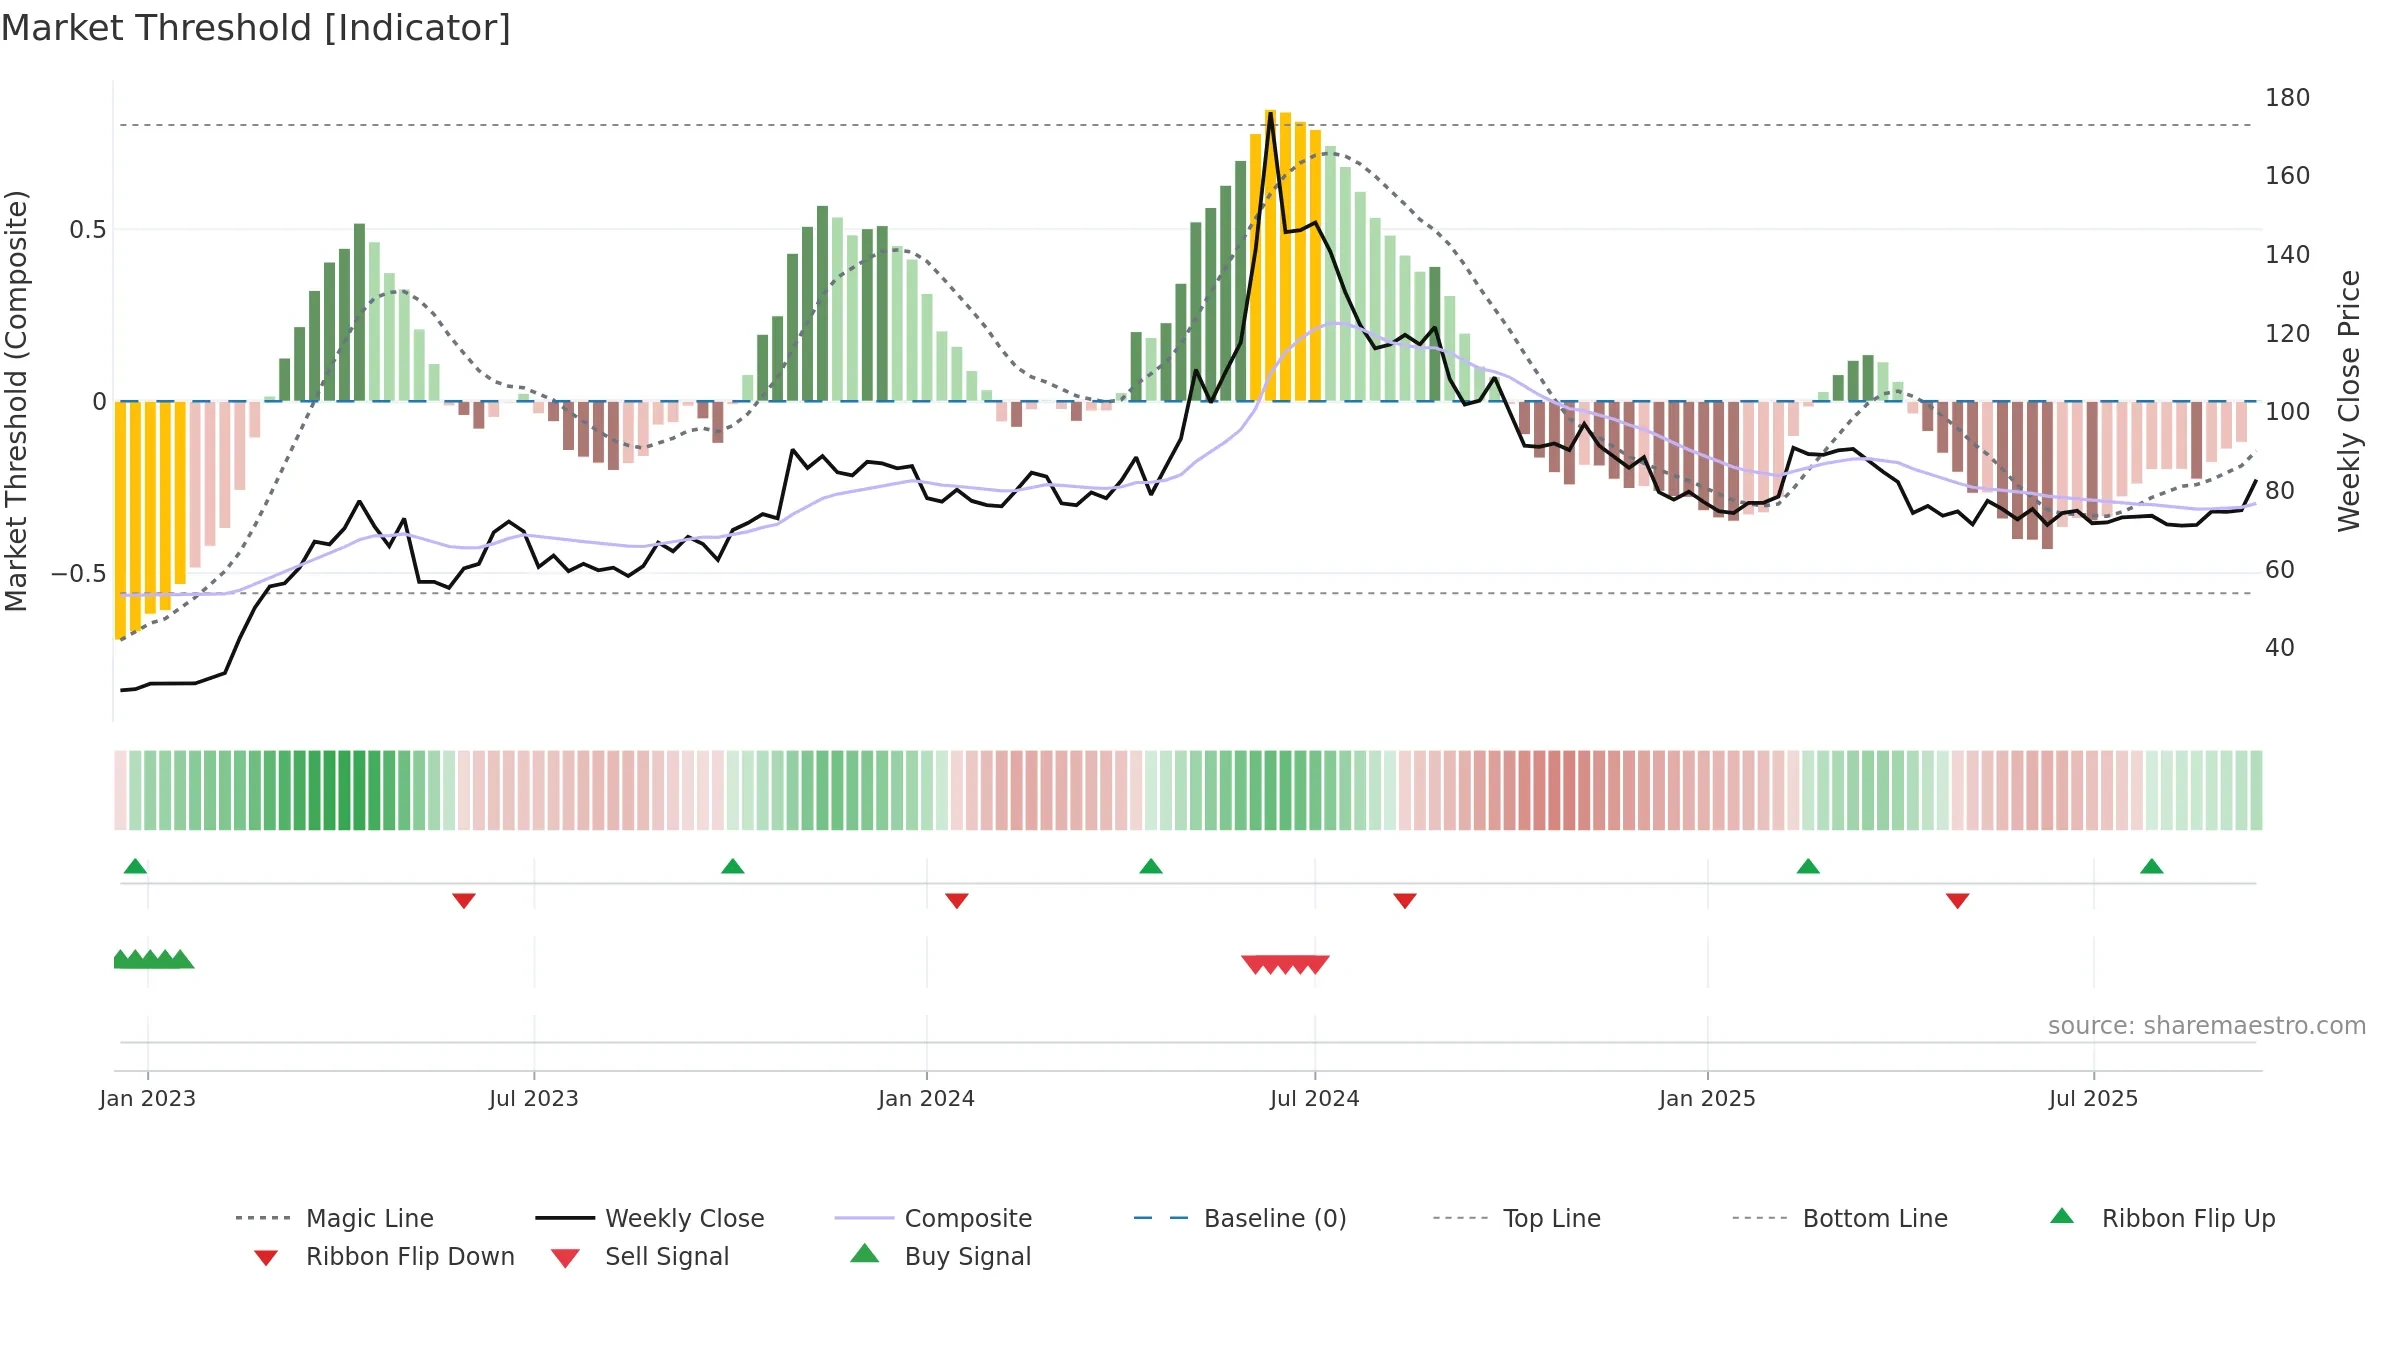
Task: Toggle the Baseline (0) legend entry
Action: click(1240, 1218)
